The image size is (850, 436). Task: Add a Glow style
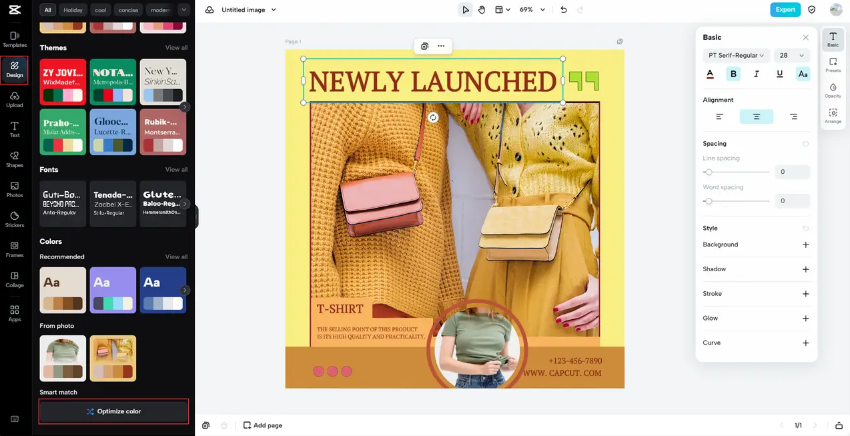[x=806, y=318]
